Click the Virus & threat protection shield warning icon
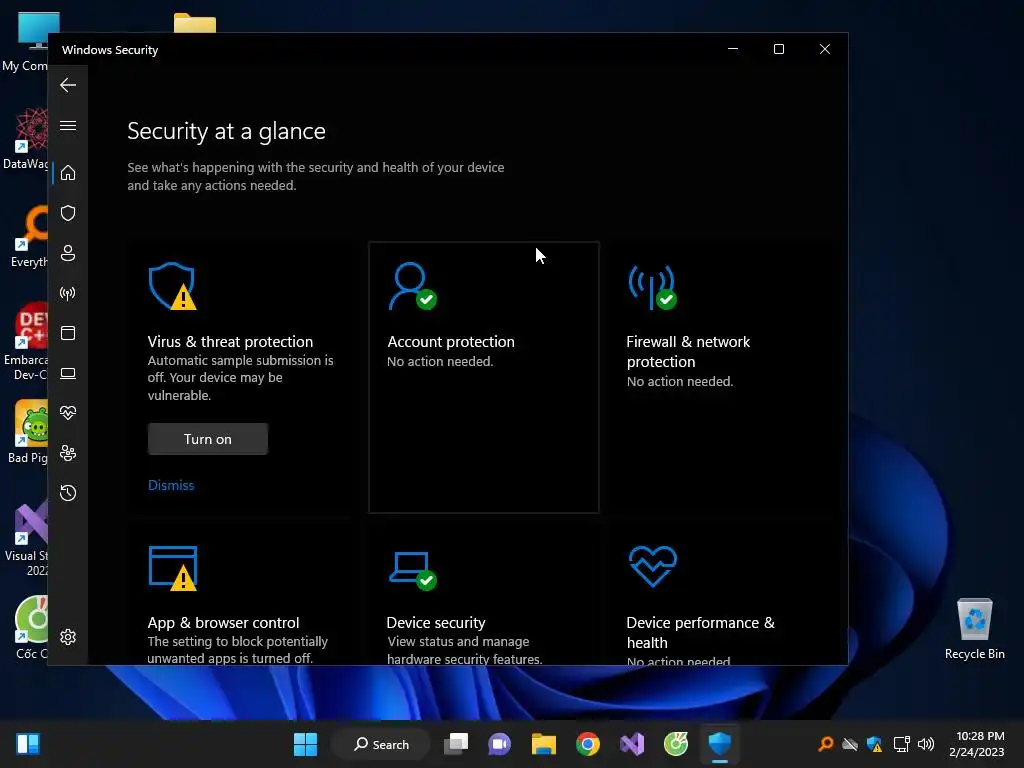 coord(172,286)
